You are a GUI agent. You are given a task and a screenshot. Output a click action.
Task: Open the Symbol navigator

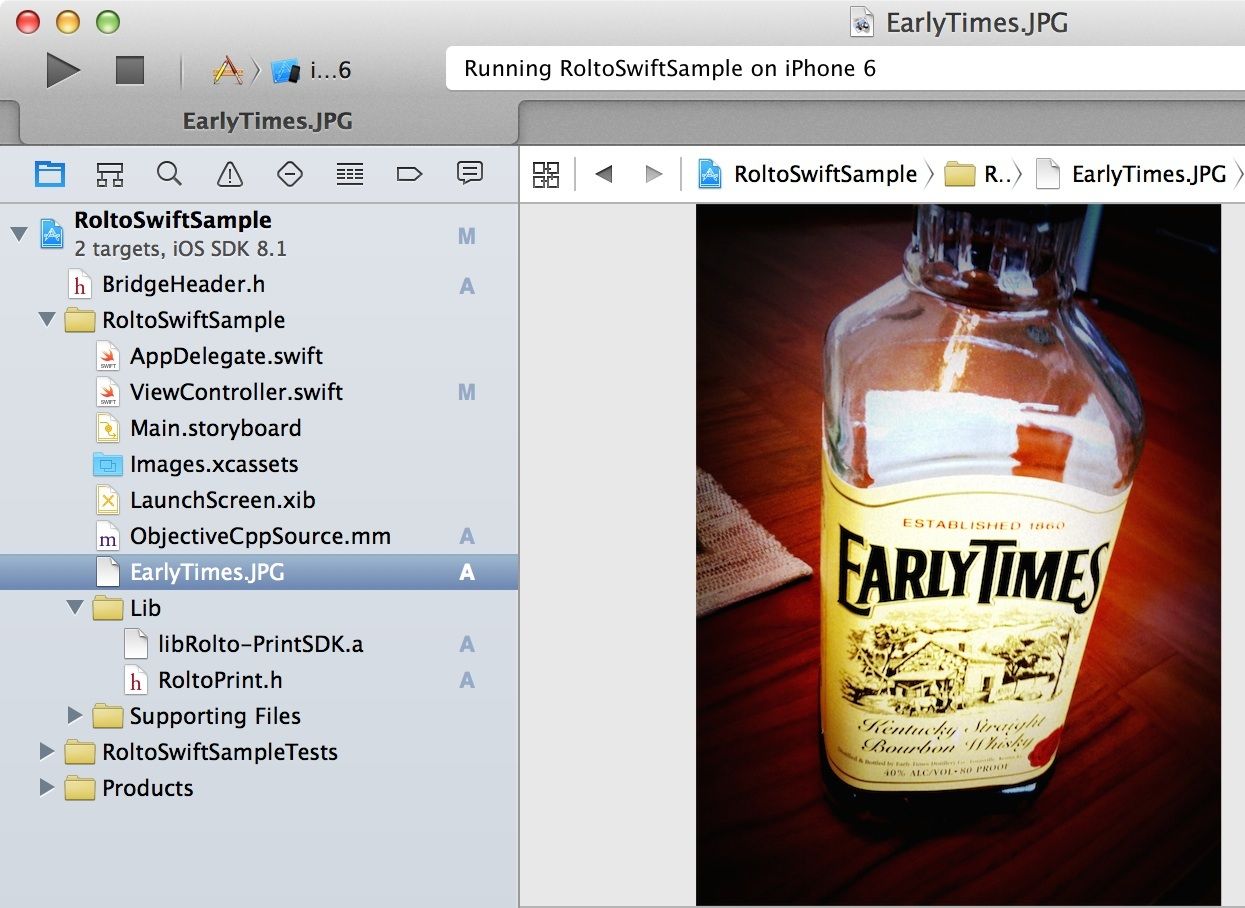(110, 174)
